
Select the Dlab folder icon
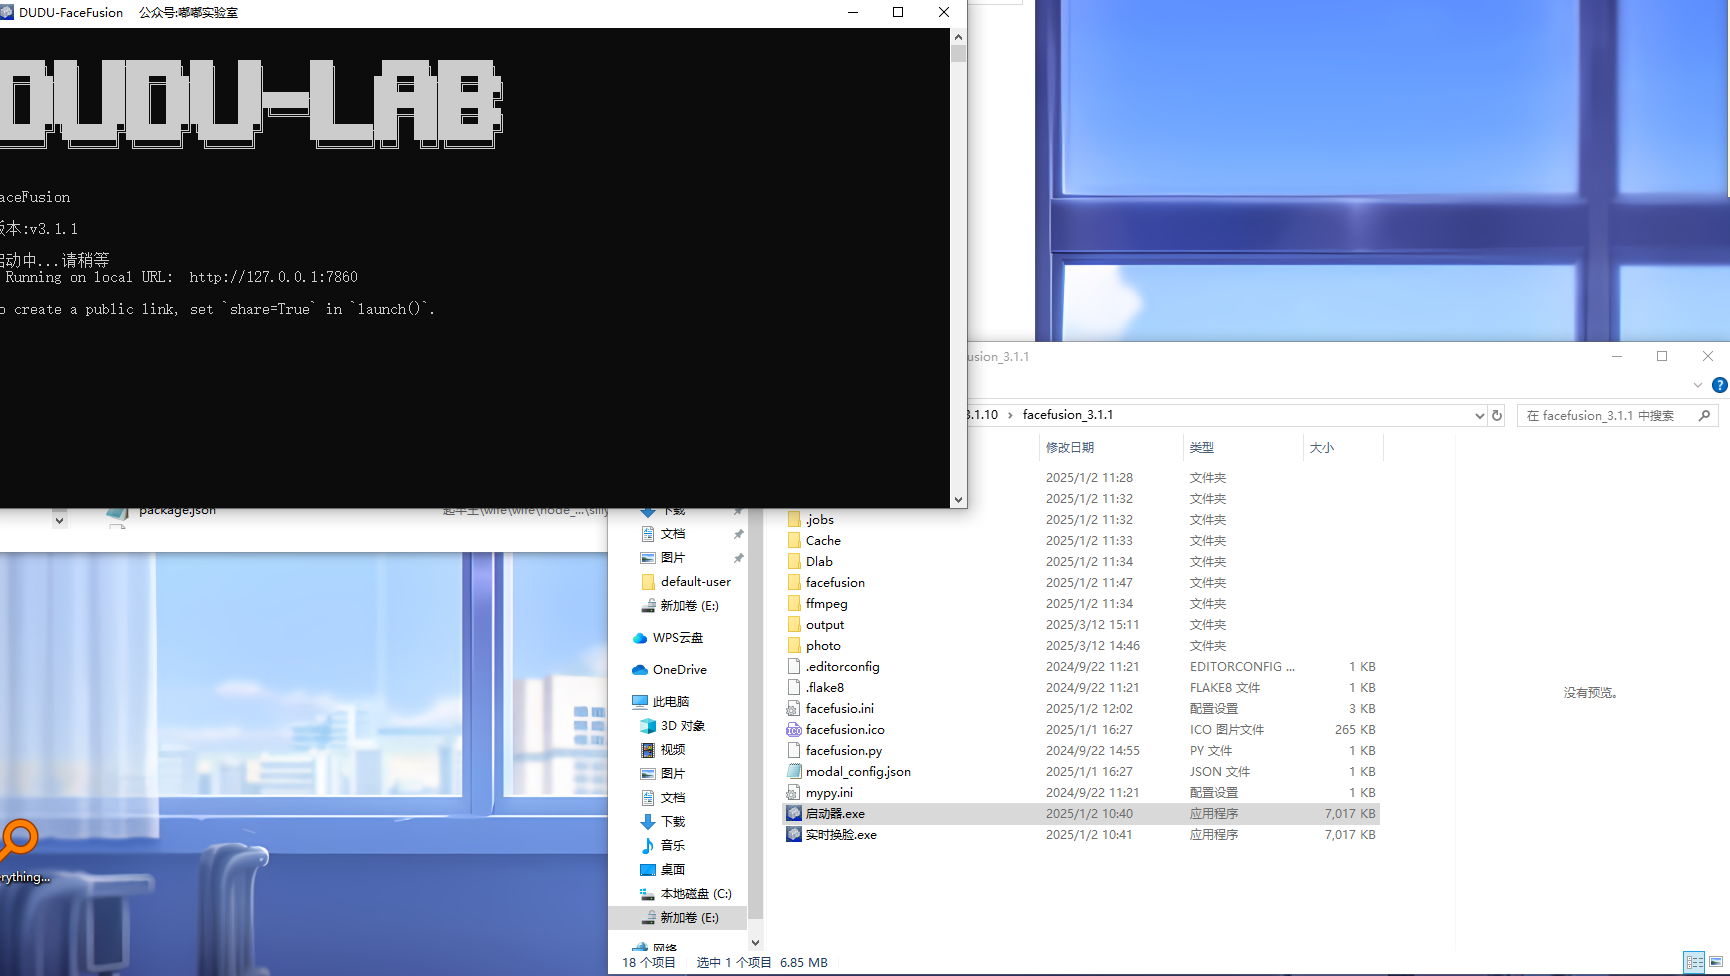(x=794, y=561)
